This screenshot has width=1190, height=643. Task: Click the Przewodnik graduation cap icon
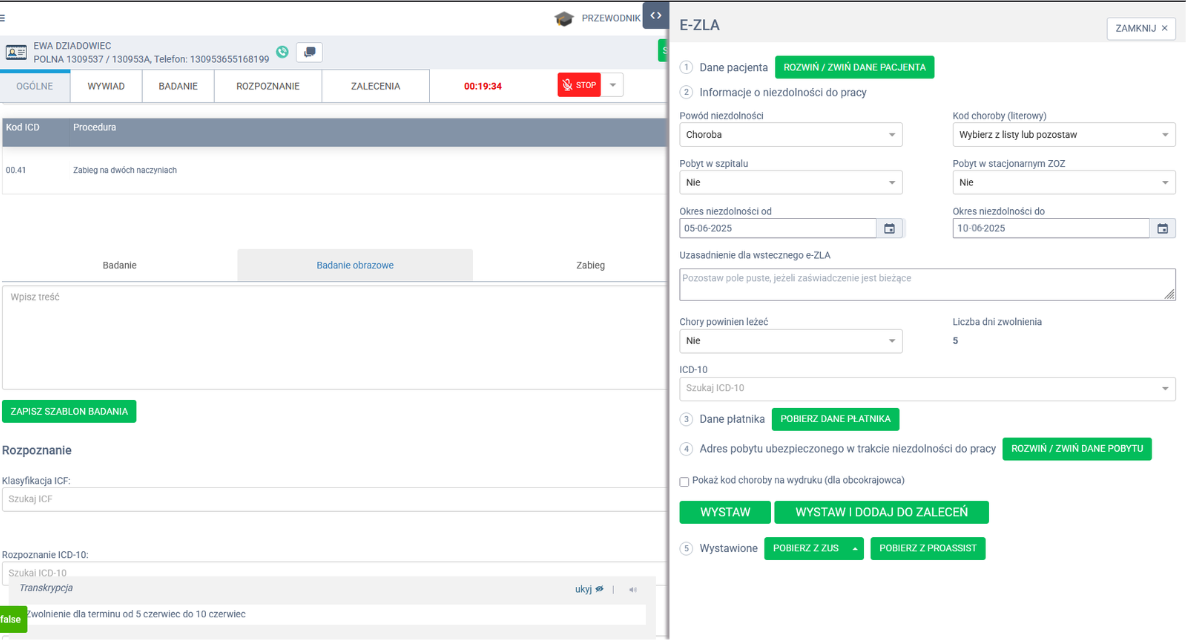[565, 18]
